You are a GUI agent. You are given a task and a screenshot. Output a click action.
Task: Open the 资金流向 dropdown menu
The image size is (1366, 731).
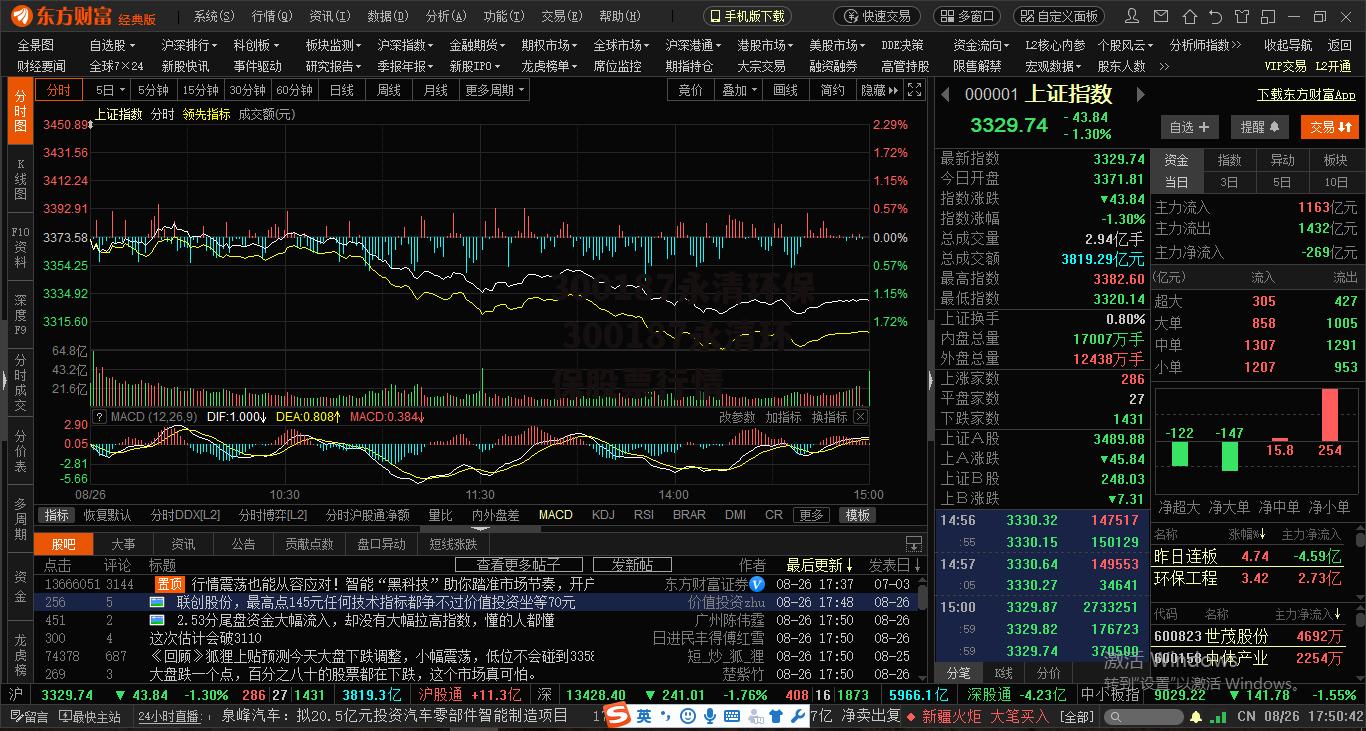pos(982,45)
